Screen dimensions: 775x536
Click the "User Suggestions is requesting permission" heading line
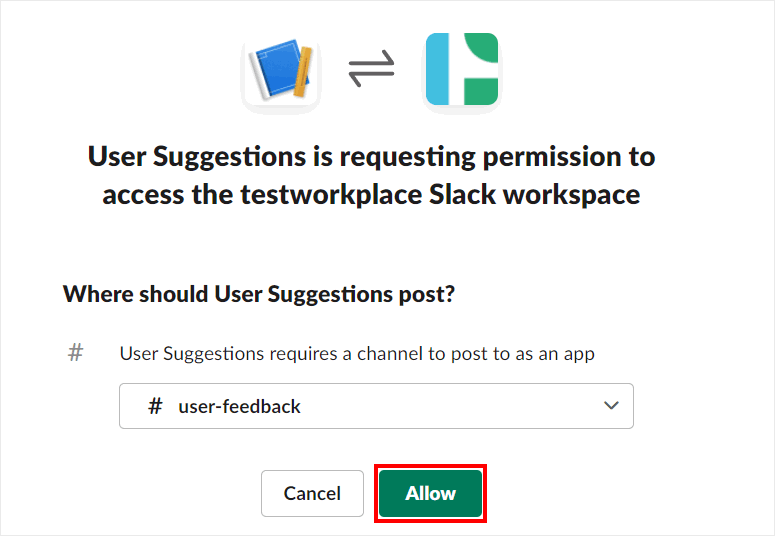click(x=371, y=157)
